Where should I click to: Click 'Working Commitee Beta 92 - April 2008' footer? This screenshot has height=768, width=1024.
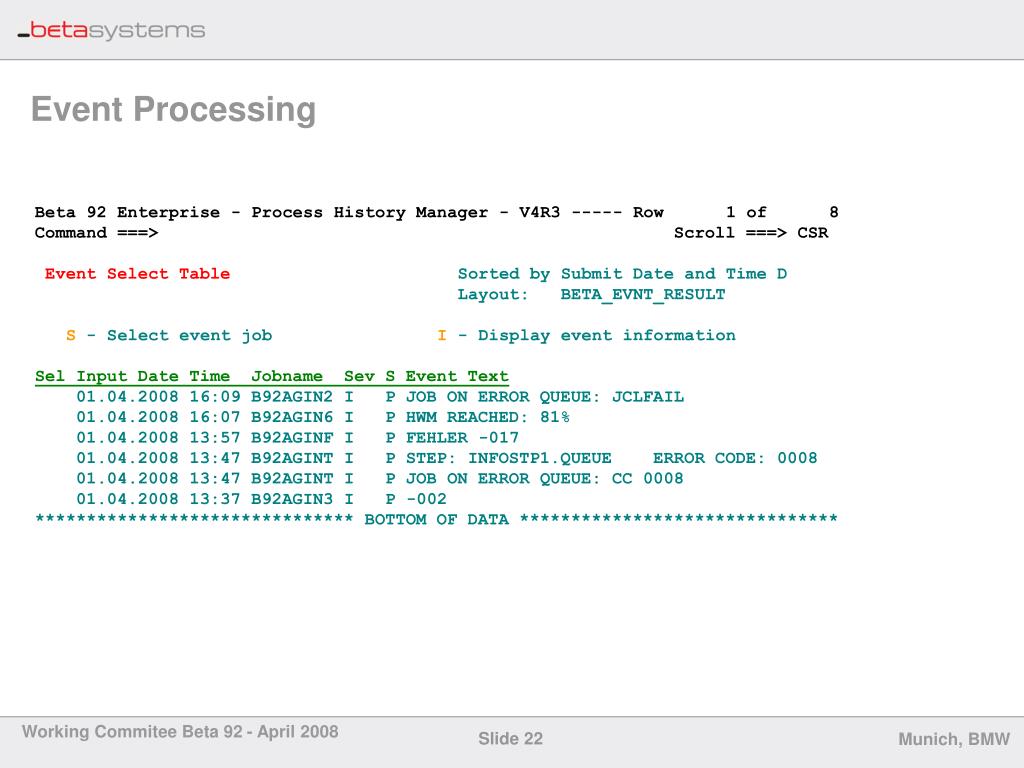click(180, 731)
